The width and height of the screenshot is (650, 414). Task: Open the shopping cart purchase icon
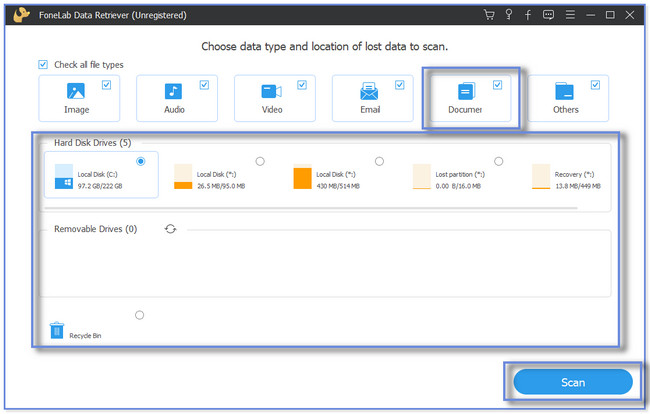pyautogui.click(x=489, y=15)
